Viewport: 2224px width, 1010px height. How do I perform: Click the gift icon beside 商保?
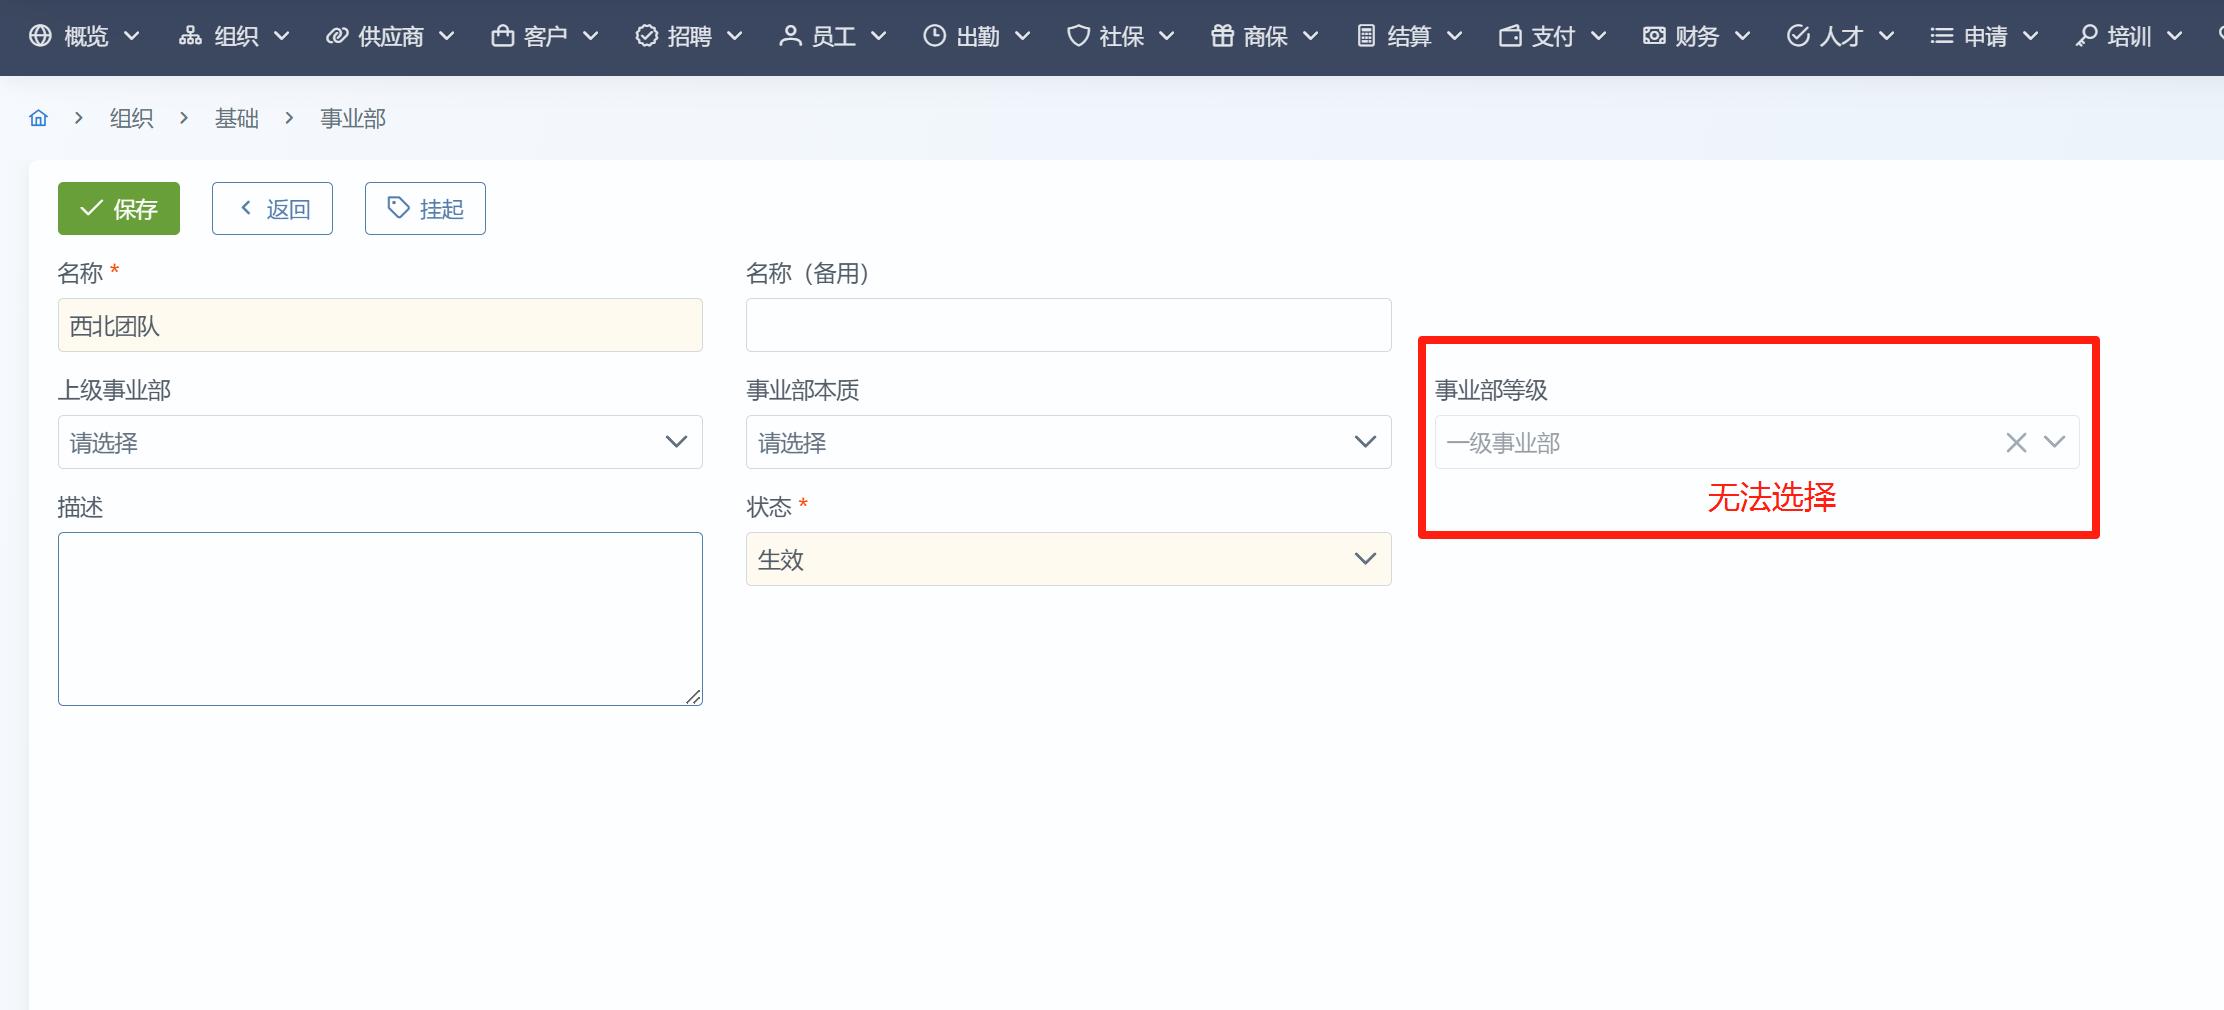[x=1222, y=36]
